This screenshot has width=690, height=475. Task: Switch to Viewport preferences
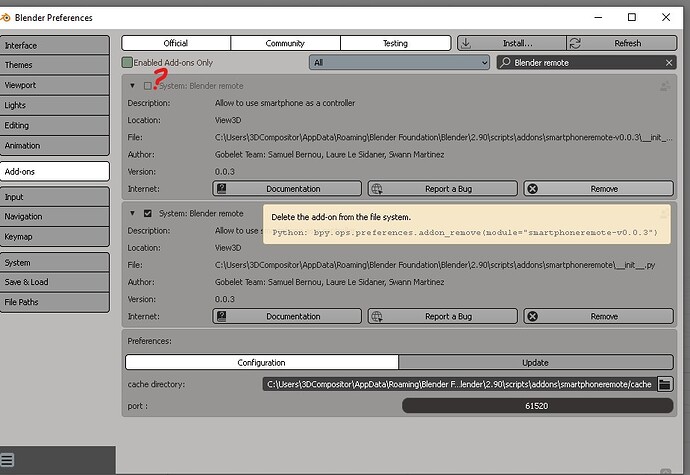pos(55,85)
